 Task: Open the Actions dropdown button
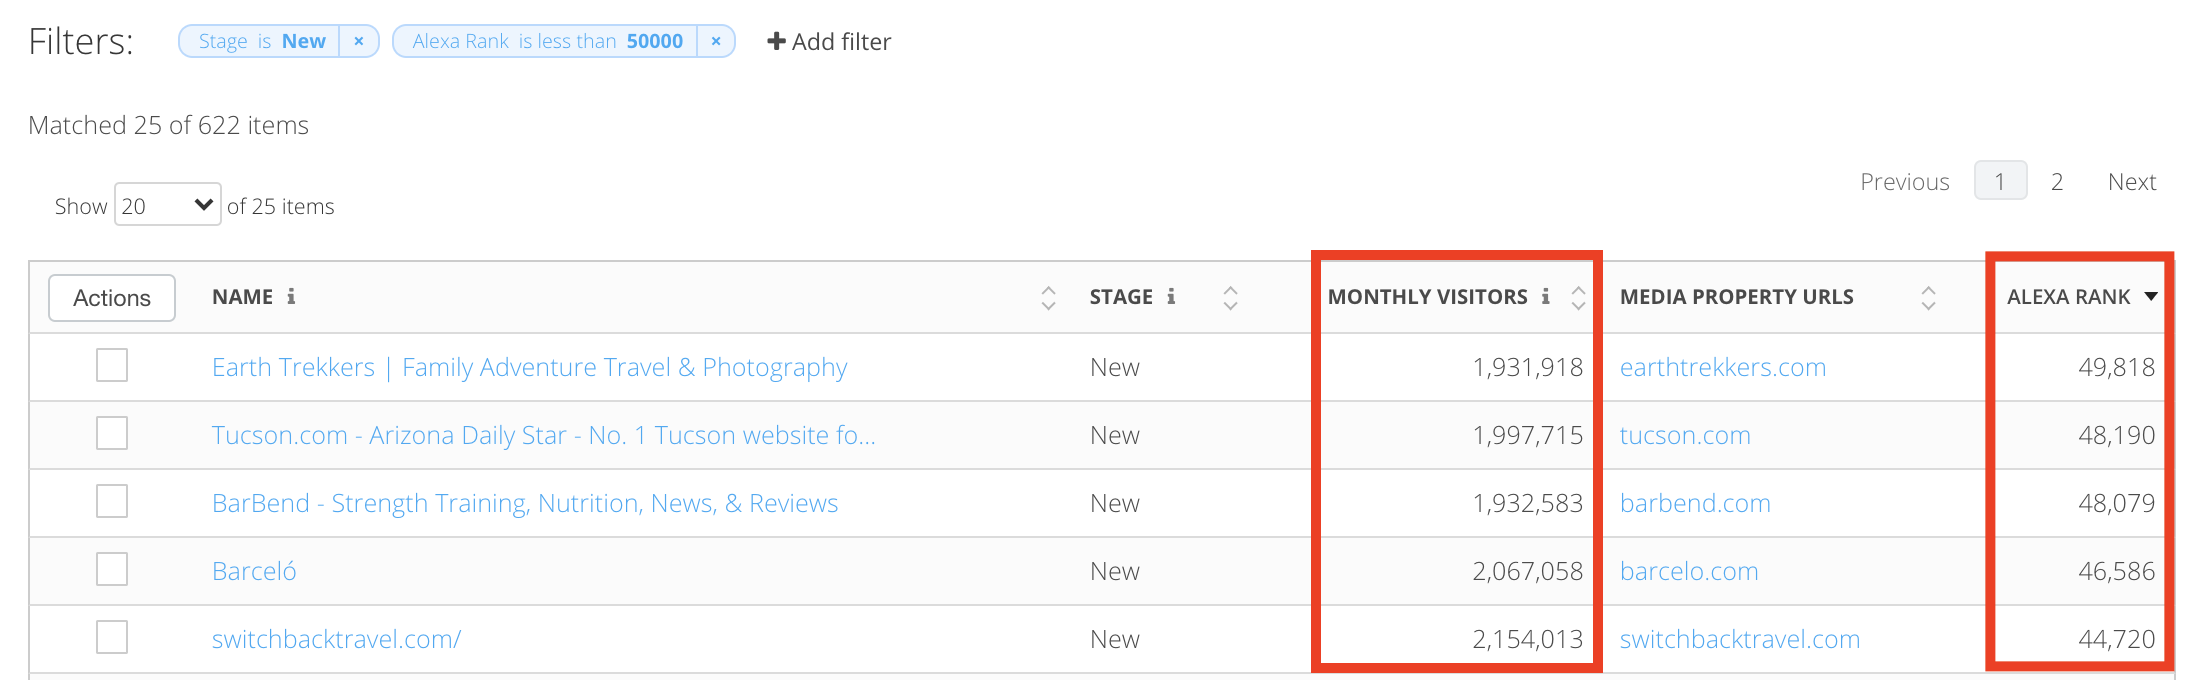pos(112,298)
